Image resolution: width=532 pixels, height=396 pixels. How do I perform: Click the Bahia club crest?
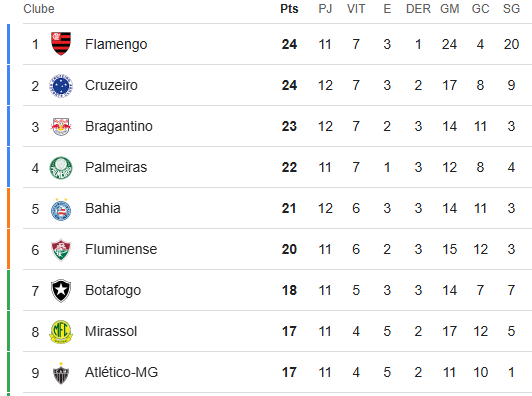coord(61,209)
